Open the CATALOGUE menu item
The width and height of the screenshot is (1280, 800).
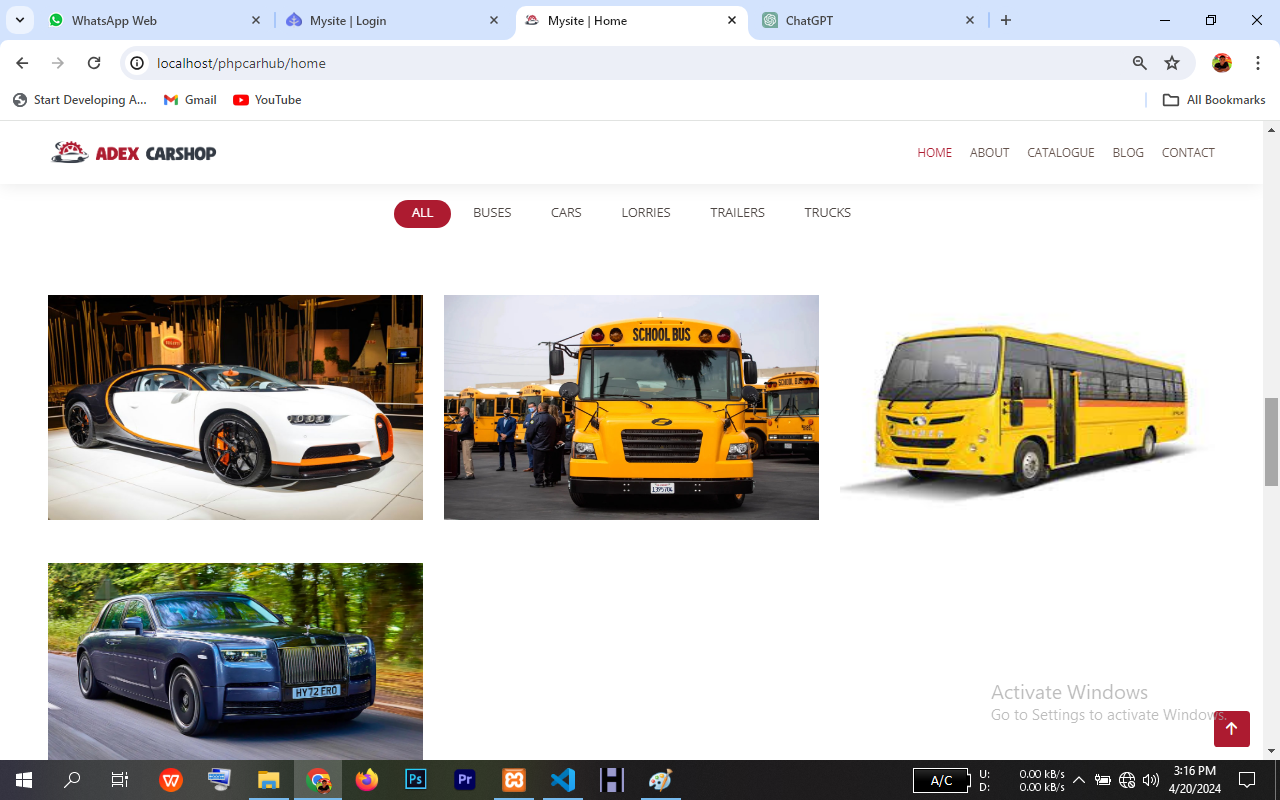[1060, 152]
